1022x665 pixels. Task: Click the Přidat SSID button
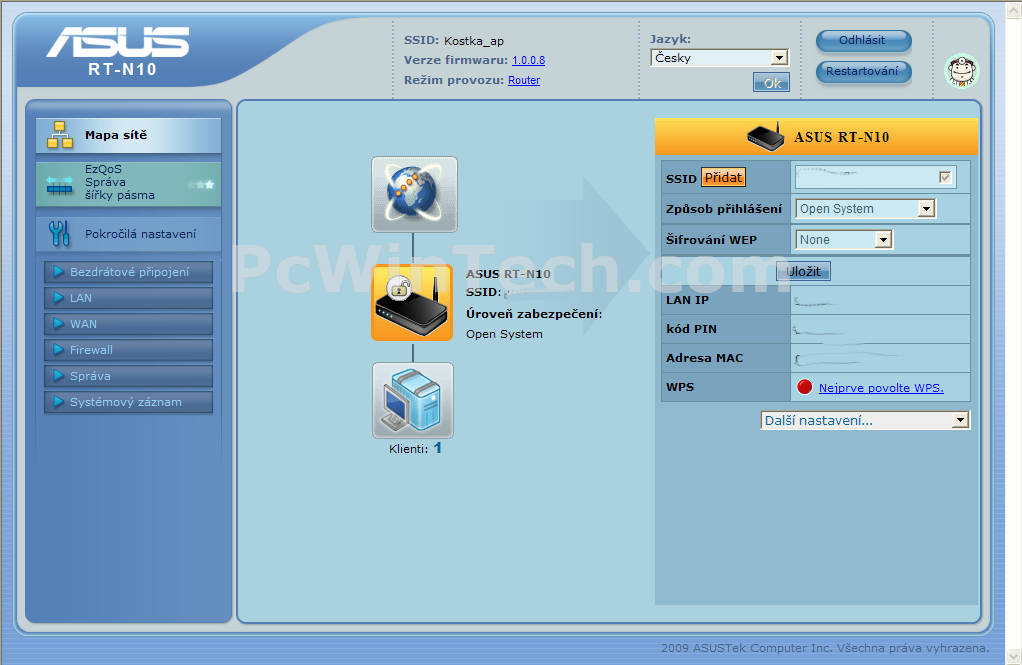pos(723,177)
